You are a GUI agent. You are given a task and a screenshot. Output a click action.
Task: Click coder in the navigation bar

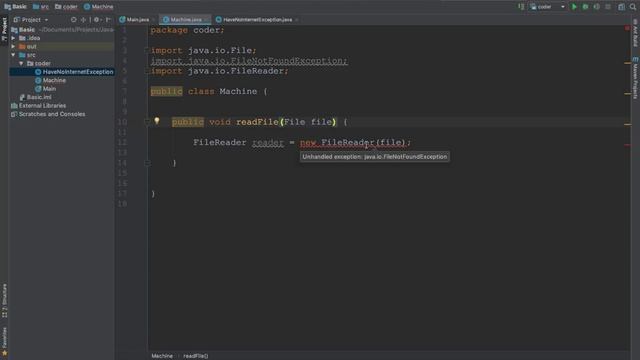(66, 7)
